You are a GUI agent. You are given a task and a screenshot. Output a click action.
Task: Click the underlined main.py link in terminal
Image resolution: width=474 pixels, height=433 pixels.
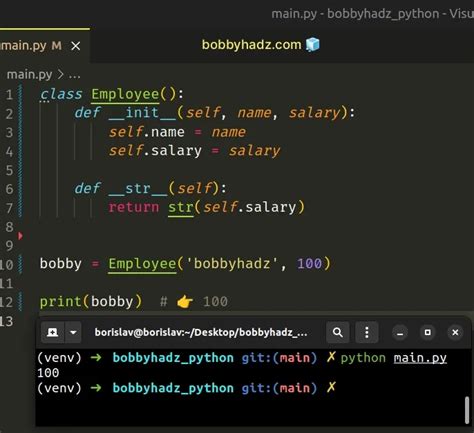tap(420, 358)
